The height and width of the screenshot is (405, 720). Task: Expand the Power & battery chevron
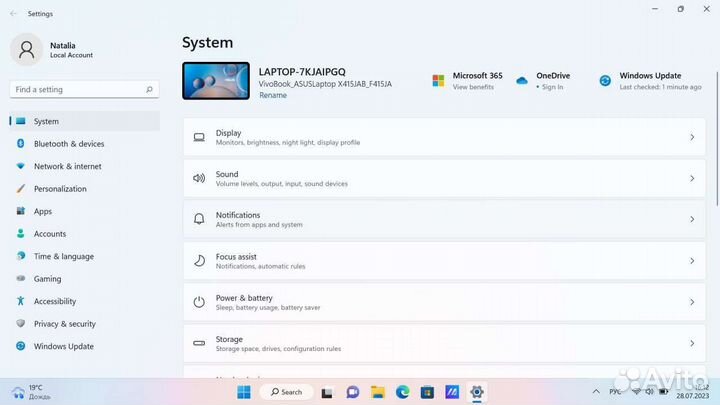(x=692, y=302)
